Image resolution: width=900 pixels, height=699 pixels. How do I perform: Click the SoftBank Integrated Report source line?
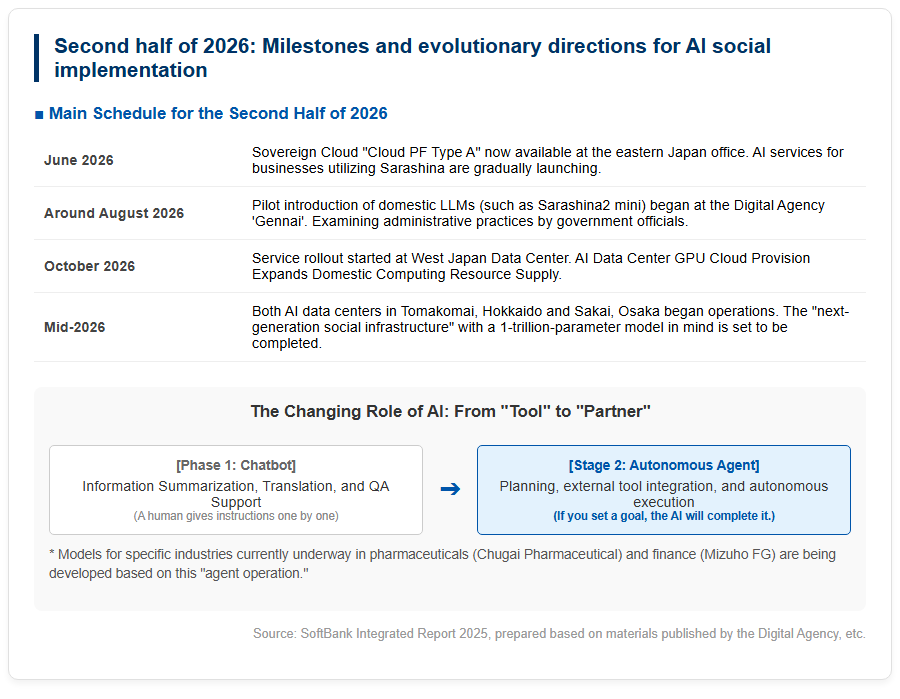pyautogui.click(x=559, y=634)
